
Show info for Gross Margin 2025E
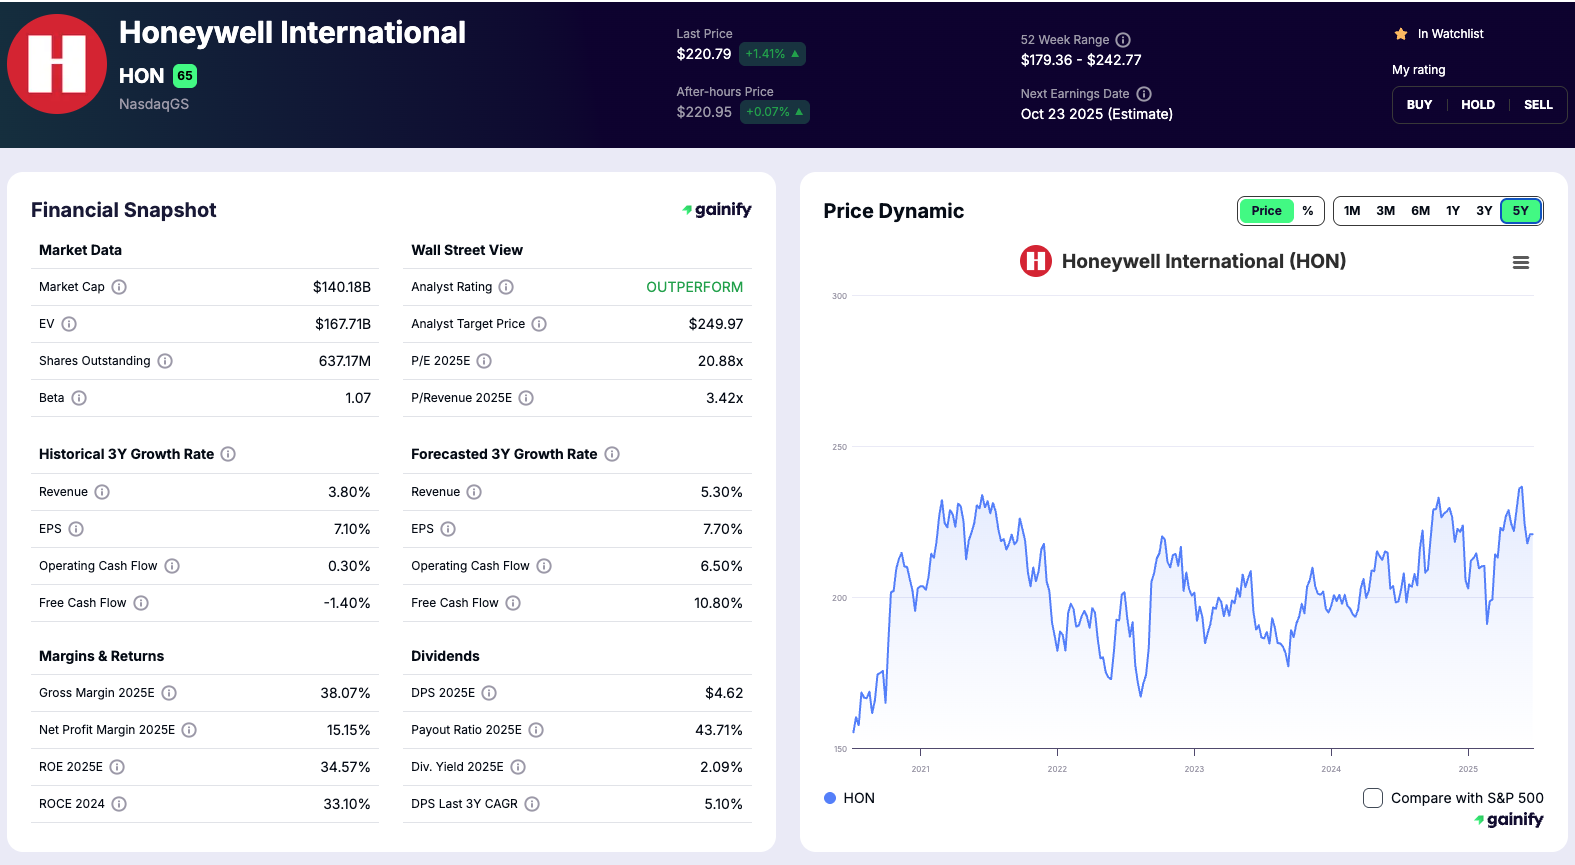(x=169, y=693)
